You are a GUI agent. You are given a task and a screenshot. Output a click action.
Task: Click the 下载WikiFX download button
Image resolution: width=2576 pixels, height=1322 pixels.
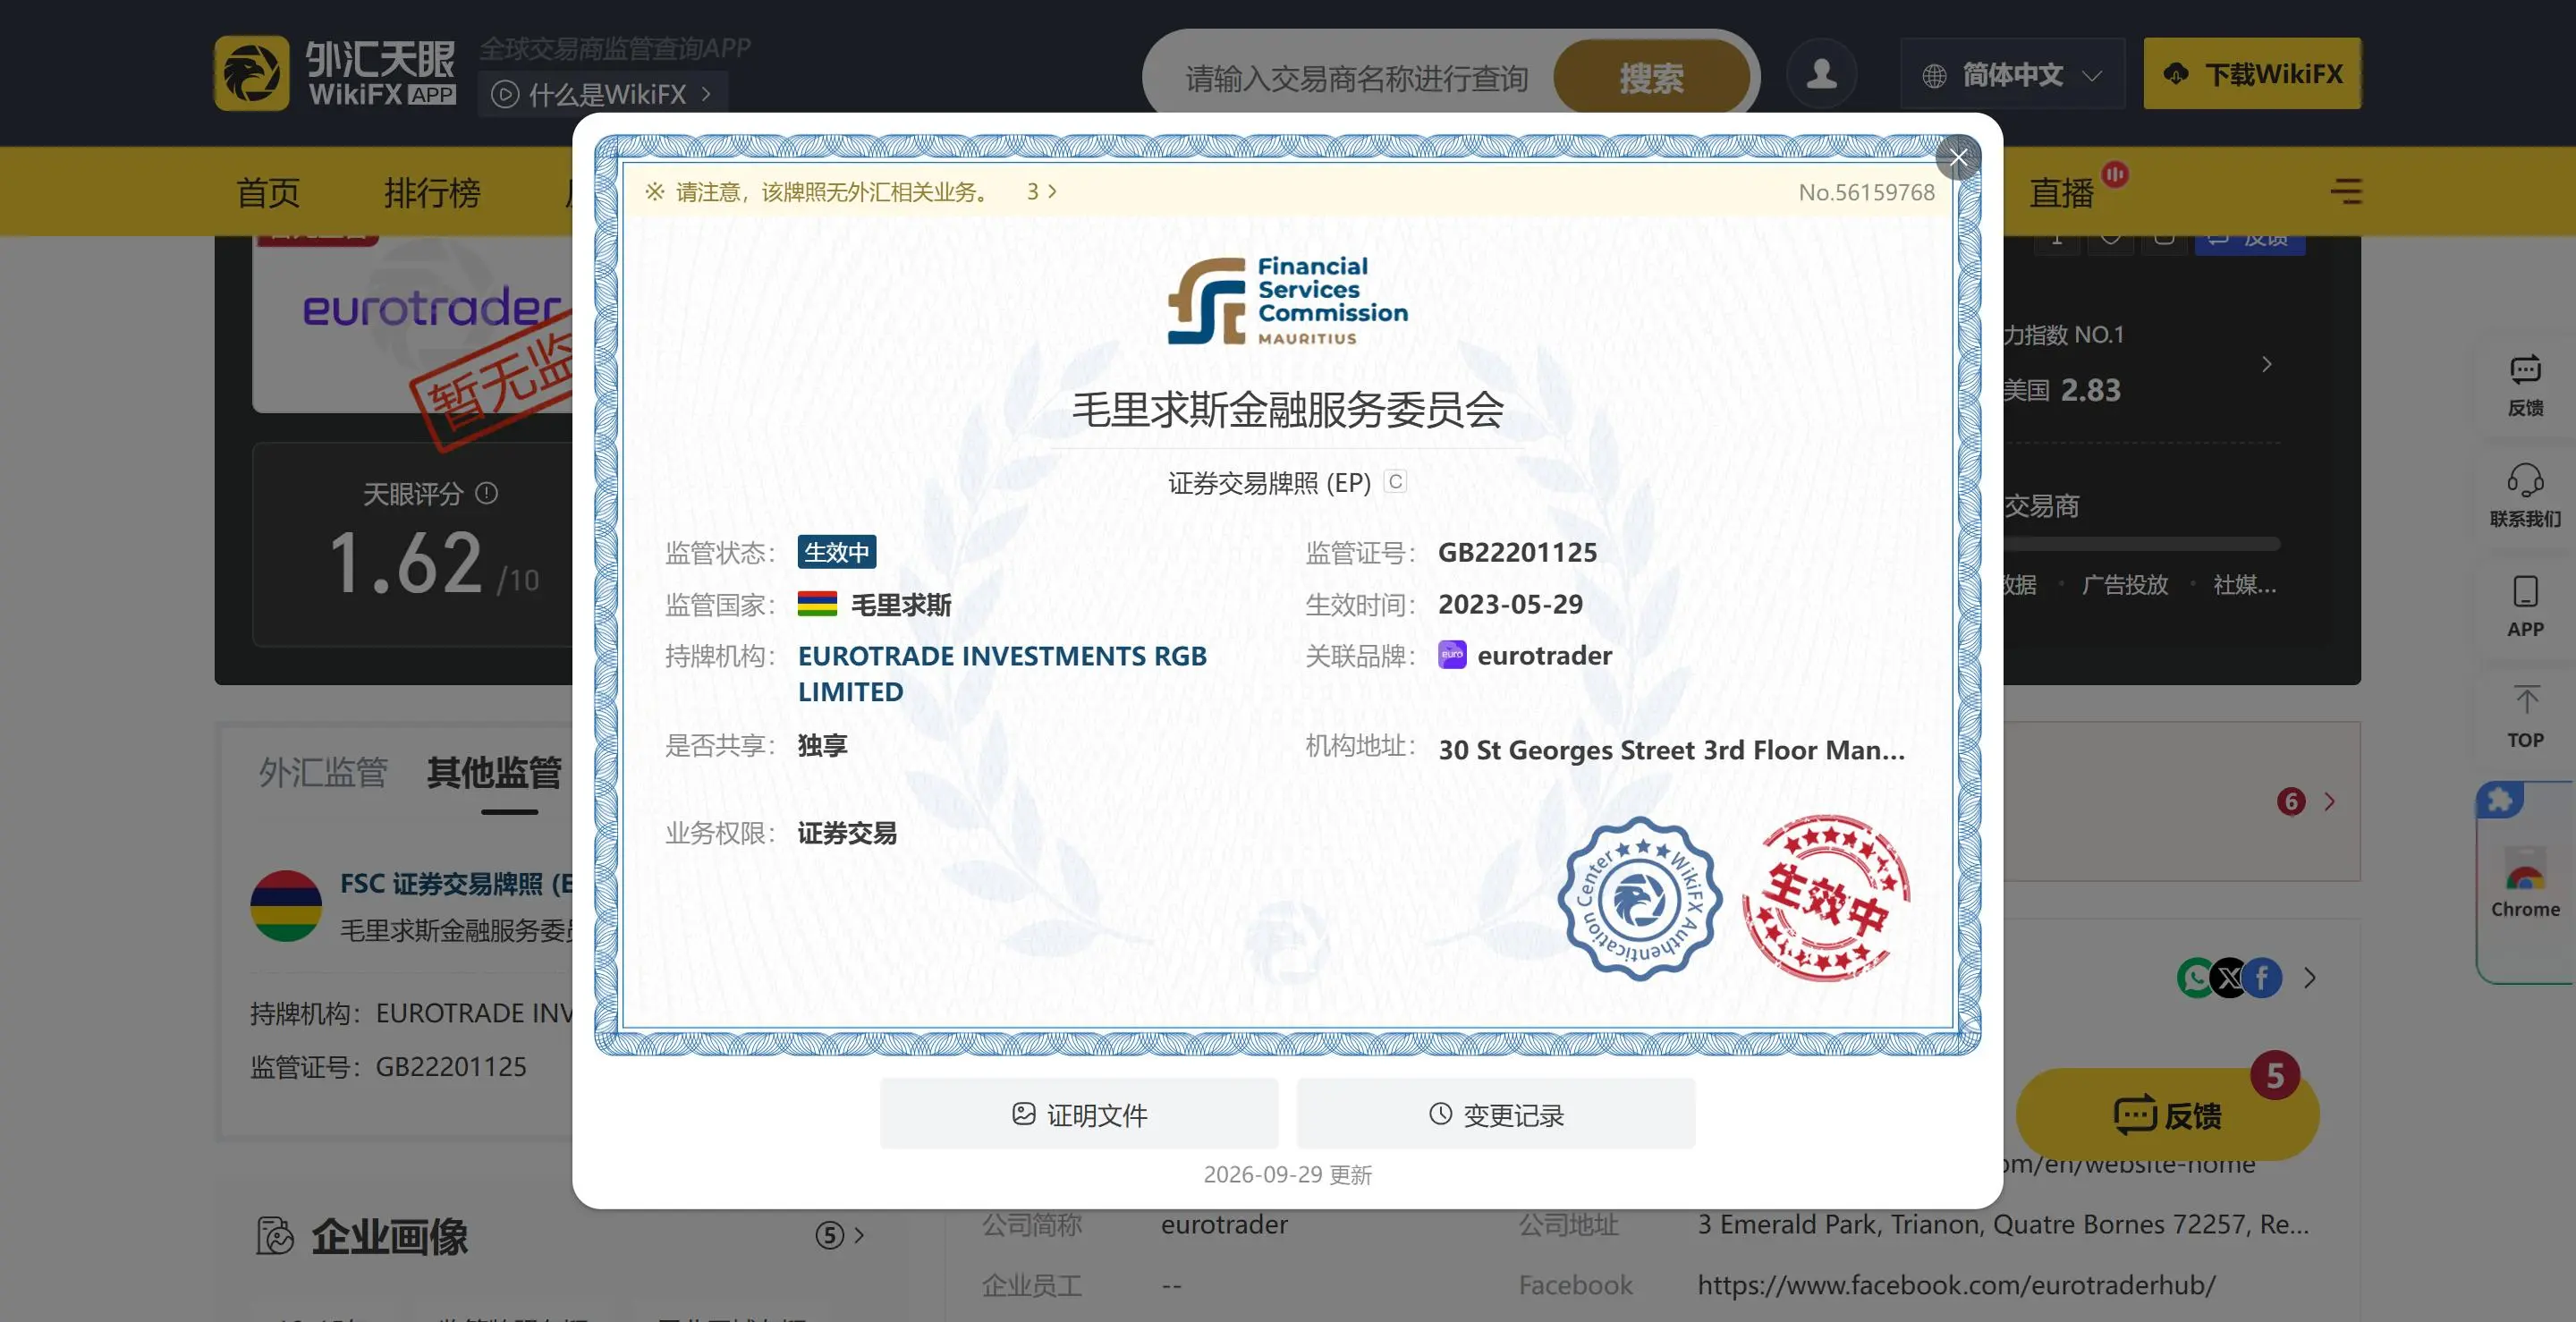coord(2252,73)
